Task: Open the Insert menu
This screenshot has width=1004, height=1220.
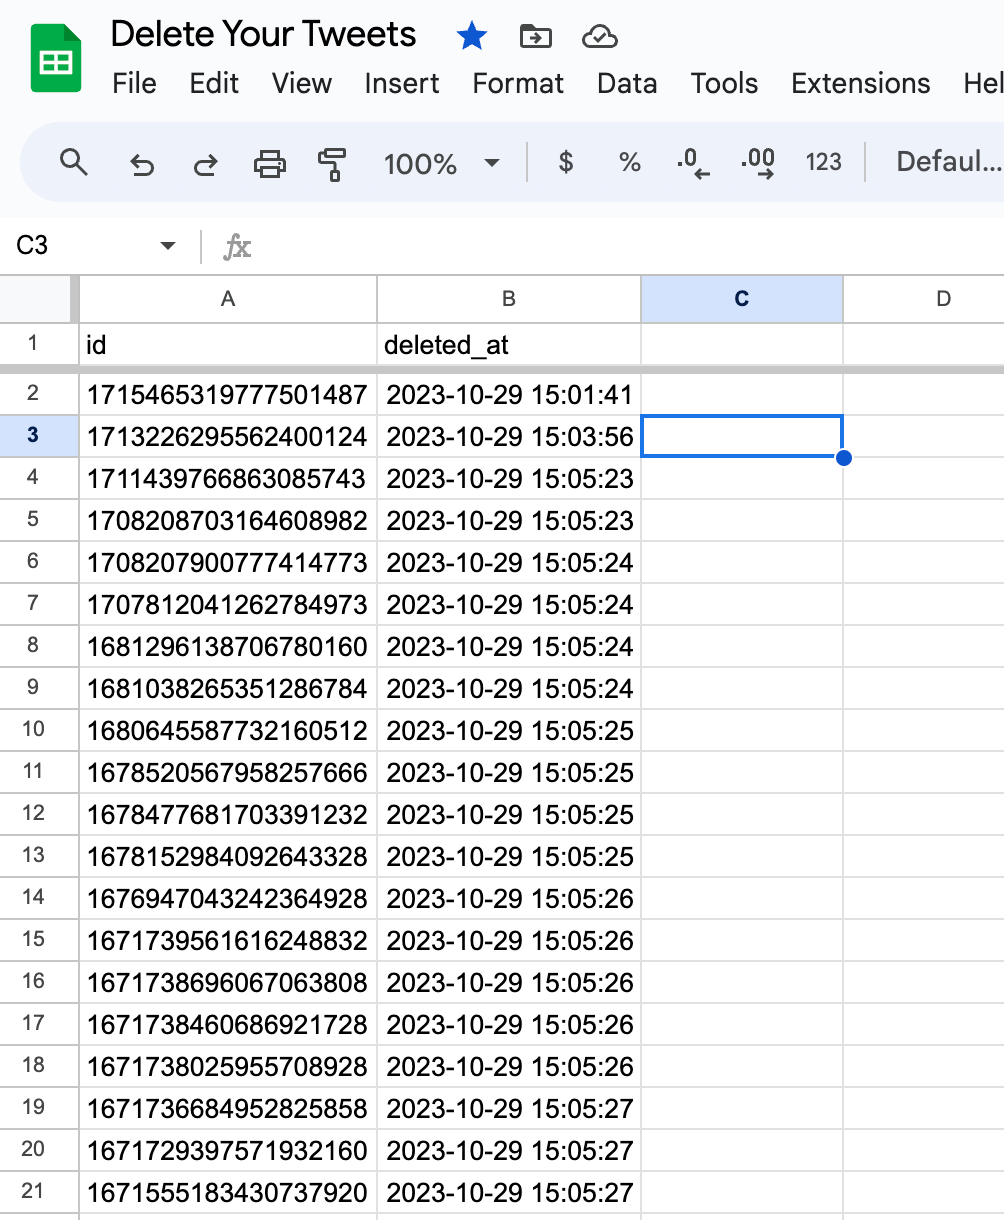Action: (402, 83)
